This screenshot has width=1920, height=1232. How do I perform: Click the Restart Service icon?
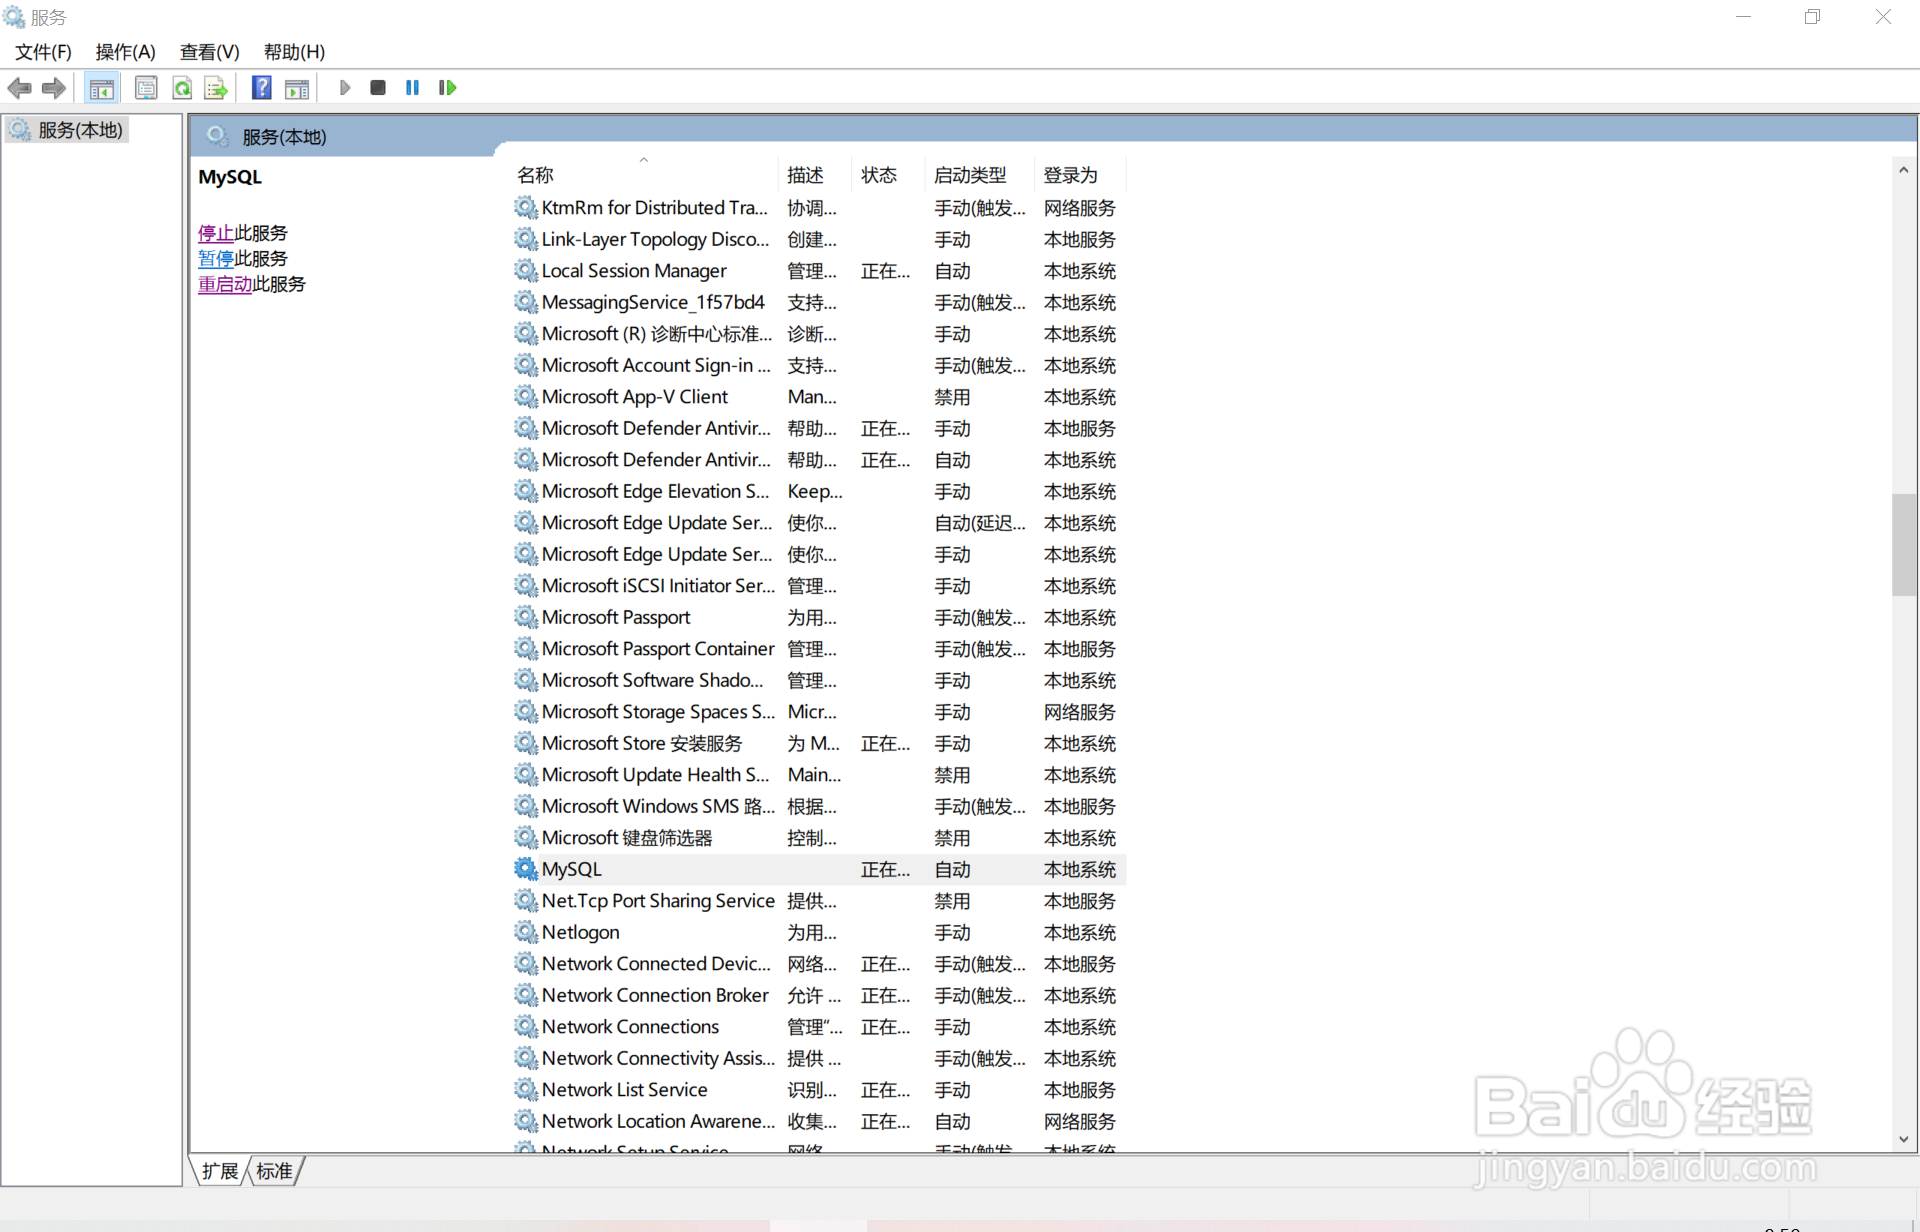point(447,88)
